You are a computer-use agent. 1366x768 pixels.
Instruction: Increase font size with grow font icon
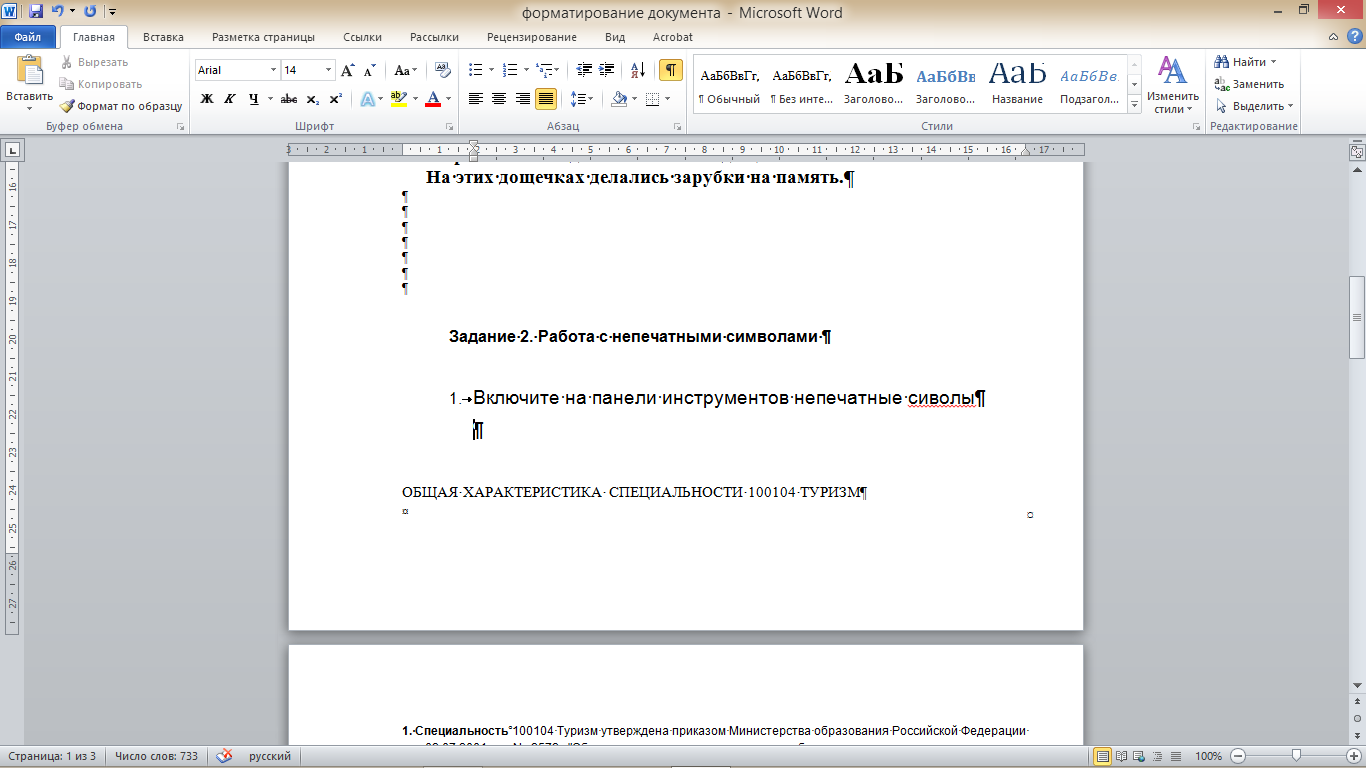pos(348,70)
